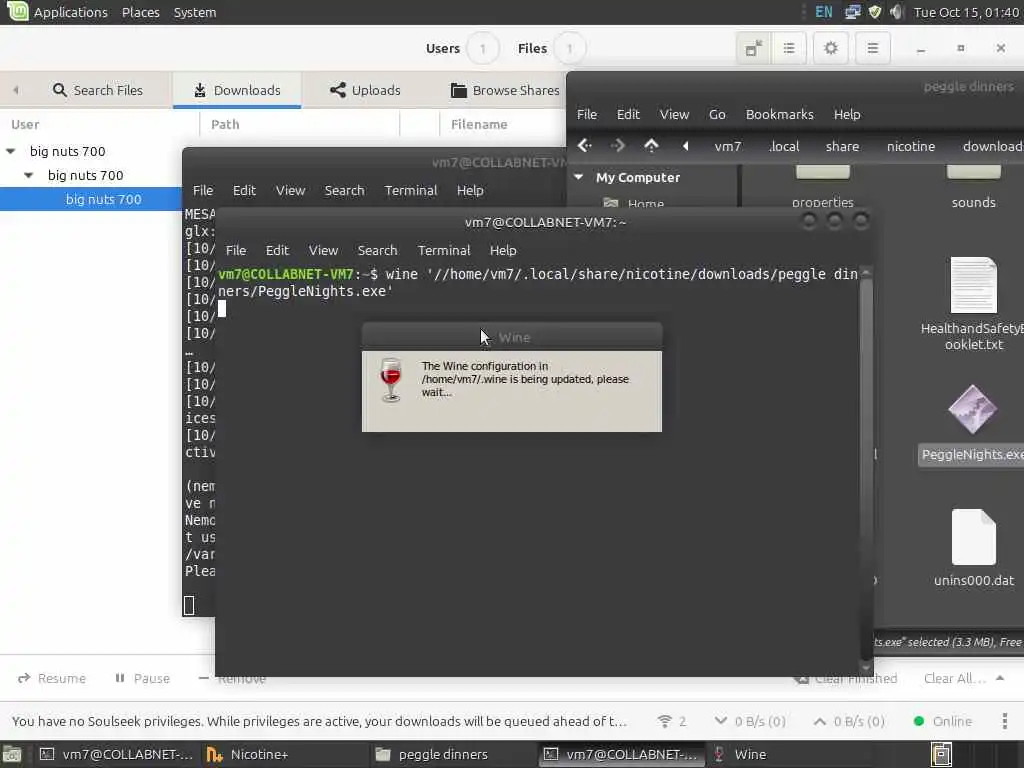Click the .local path breadcrumb
Image resolution: width=1024 pixels, height=768 pixels.
(784, 146)
